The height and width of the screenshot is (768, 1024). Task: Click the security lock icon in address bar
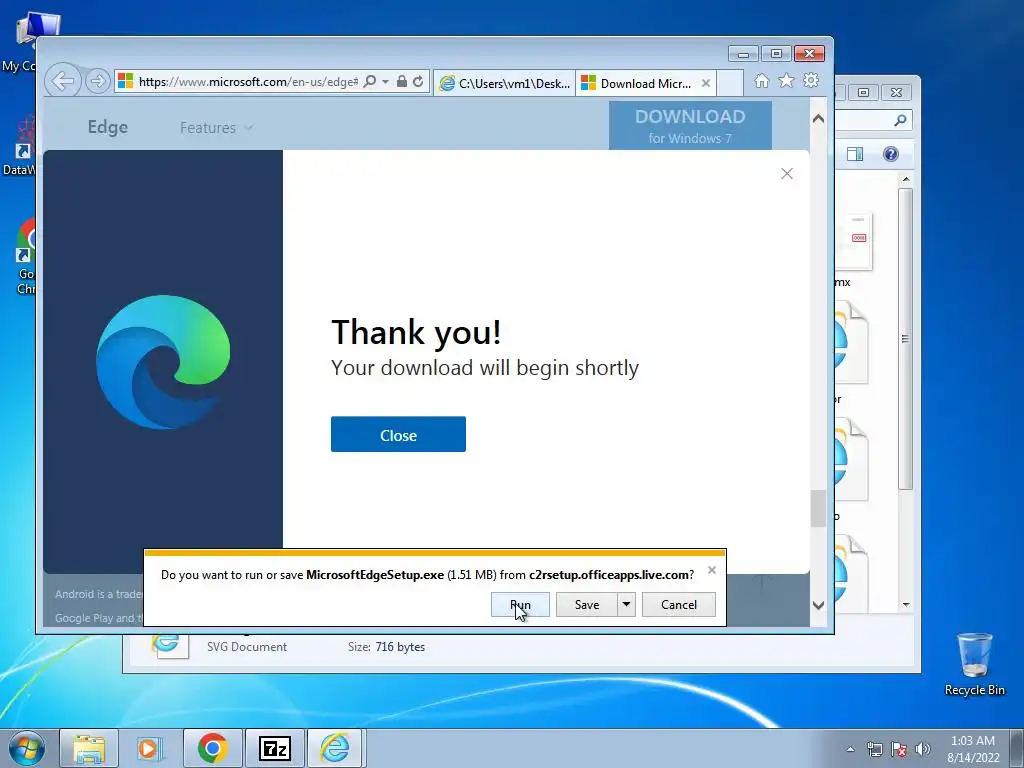[402, 82]
